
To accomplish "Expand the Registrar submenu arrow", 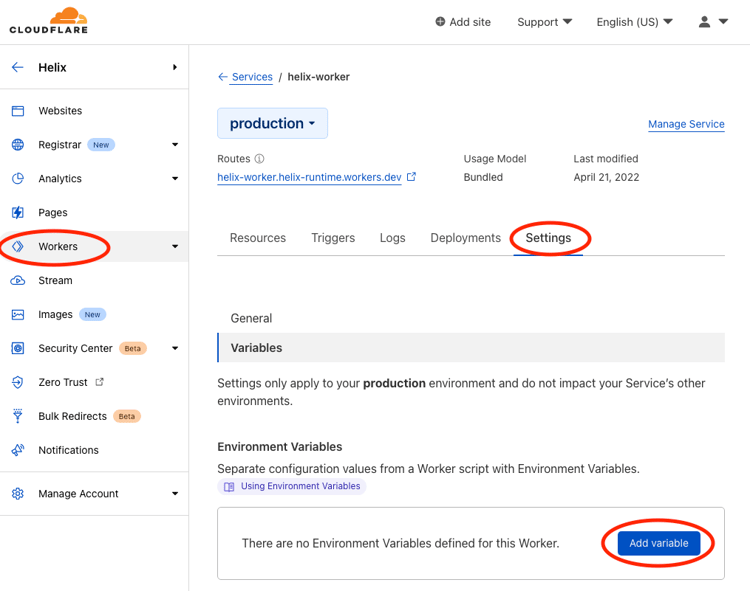I will click(175, 144).
